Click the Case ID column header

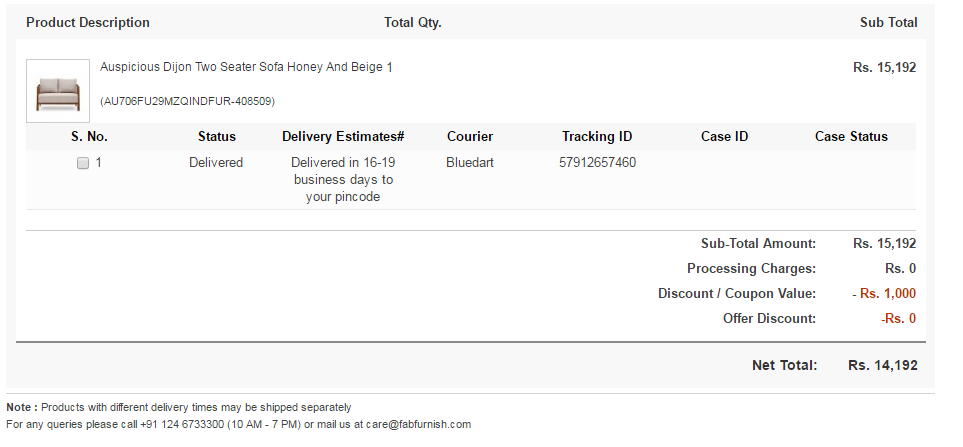[x=724, y=137]
